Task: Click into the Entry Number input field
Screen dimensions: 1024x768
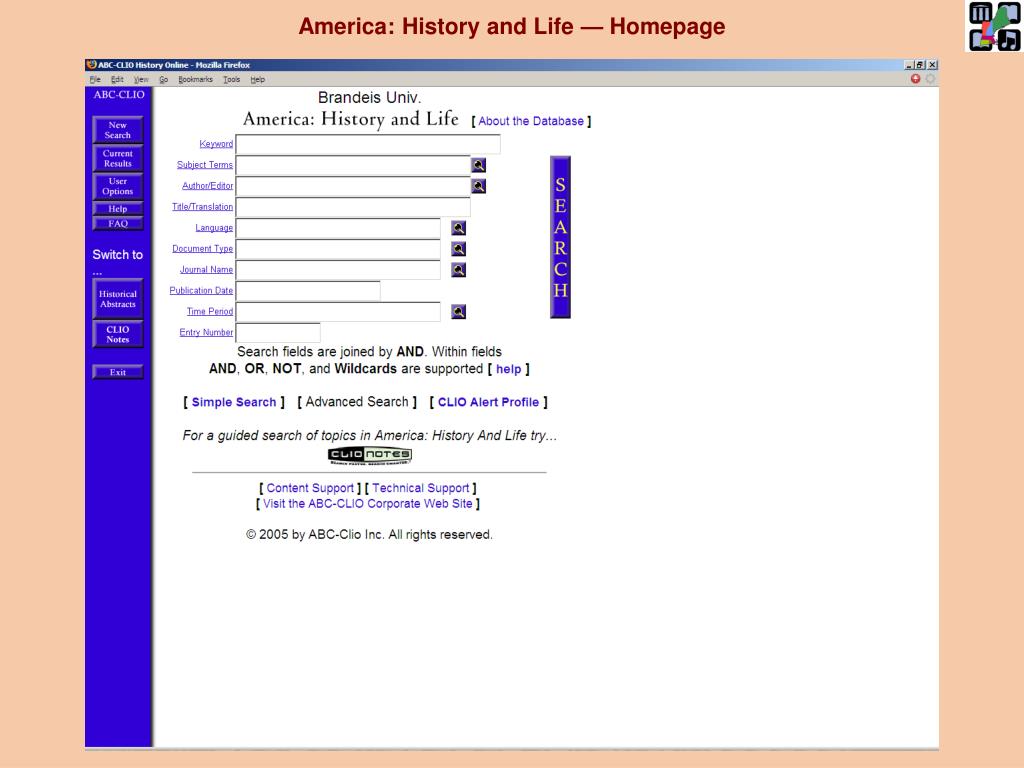Action: point(278,332)
